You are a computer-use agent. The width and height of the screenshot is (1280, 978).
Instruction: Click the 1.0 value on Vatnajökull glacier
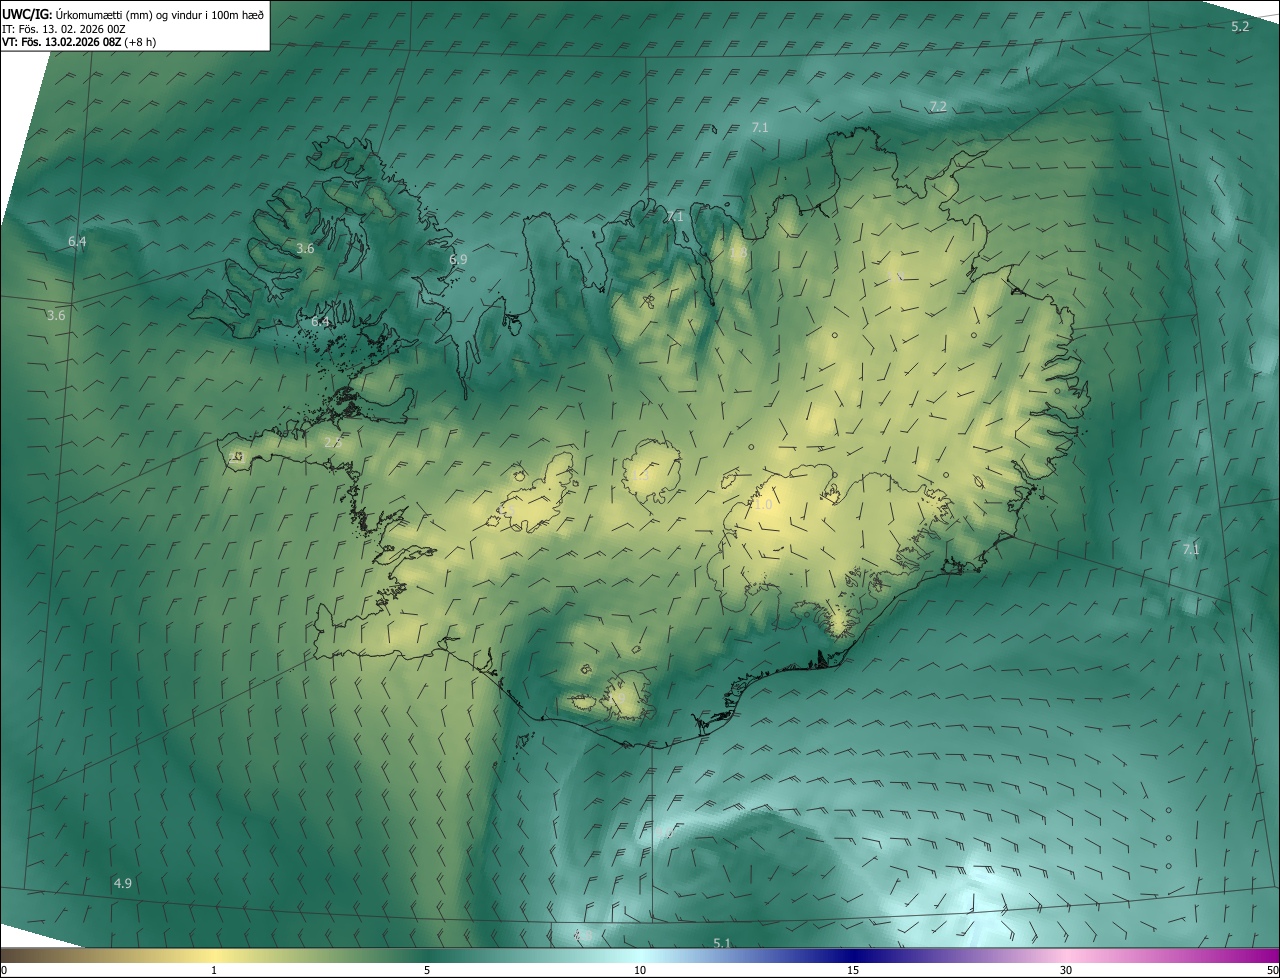(x=763, y=505)
